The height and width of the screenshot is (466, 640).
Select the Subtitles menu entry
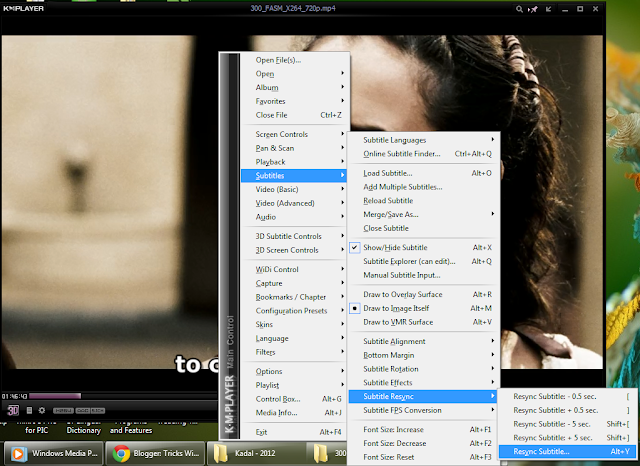(294, 176)
